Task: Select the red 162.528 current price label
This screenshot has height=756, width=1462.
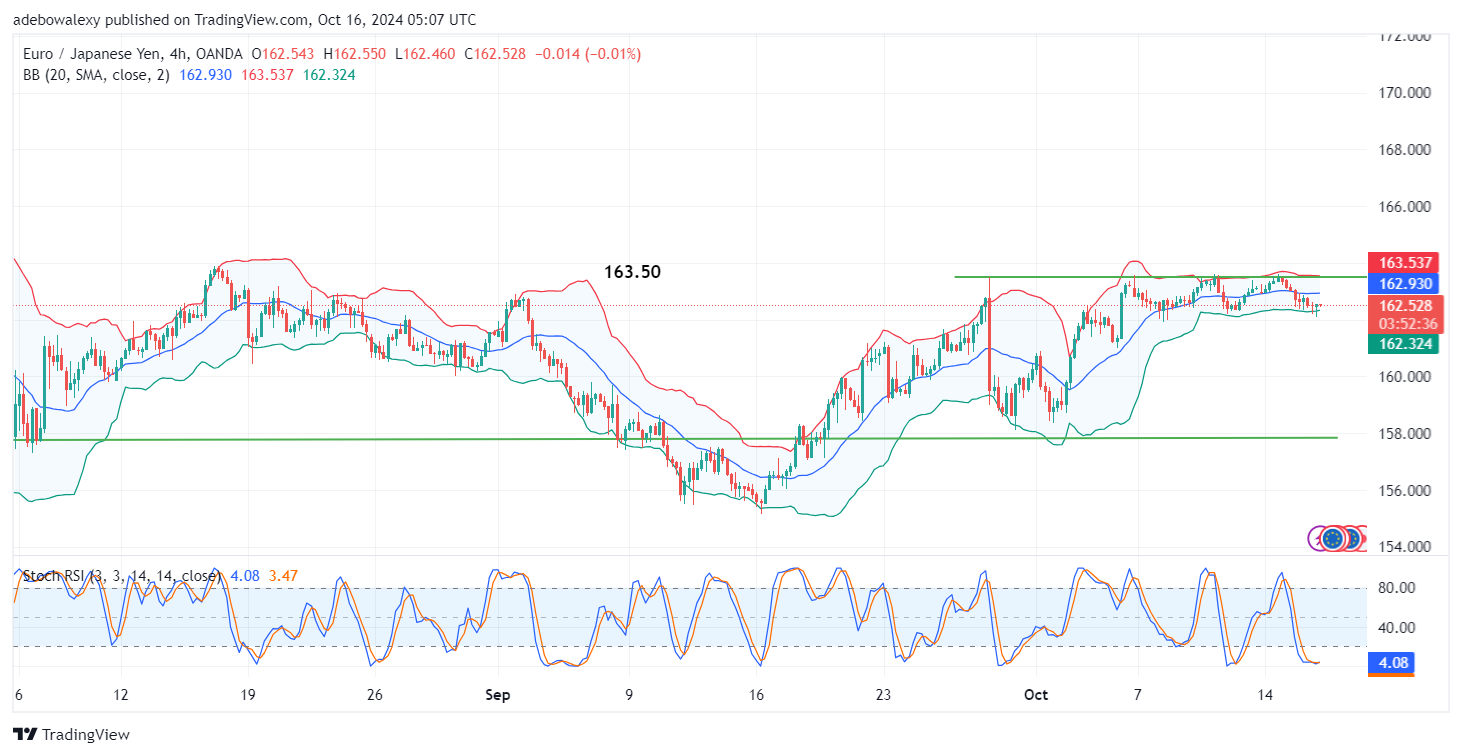Action: click(1406, 305)
